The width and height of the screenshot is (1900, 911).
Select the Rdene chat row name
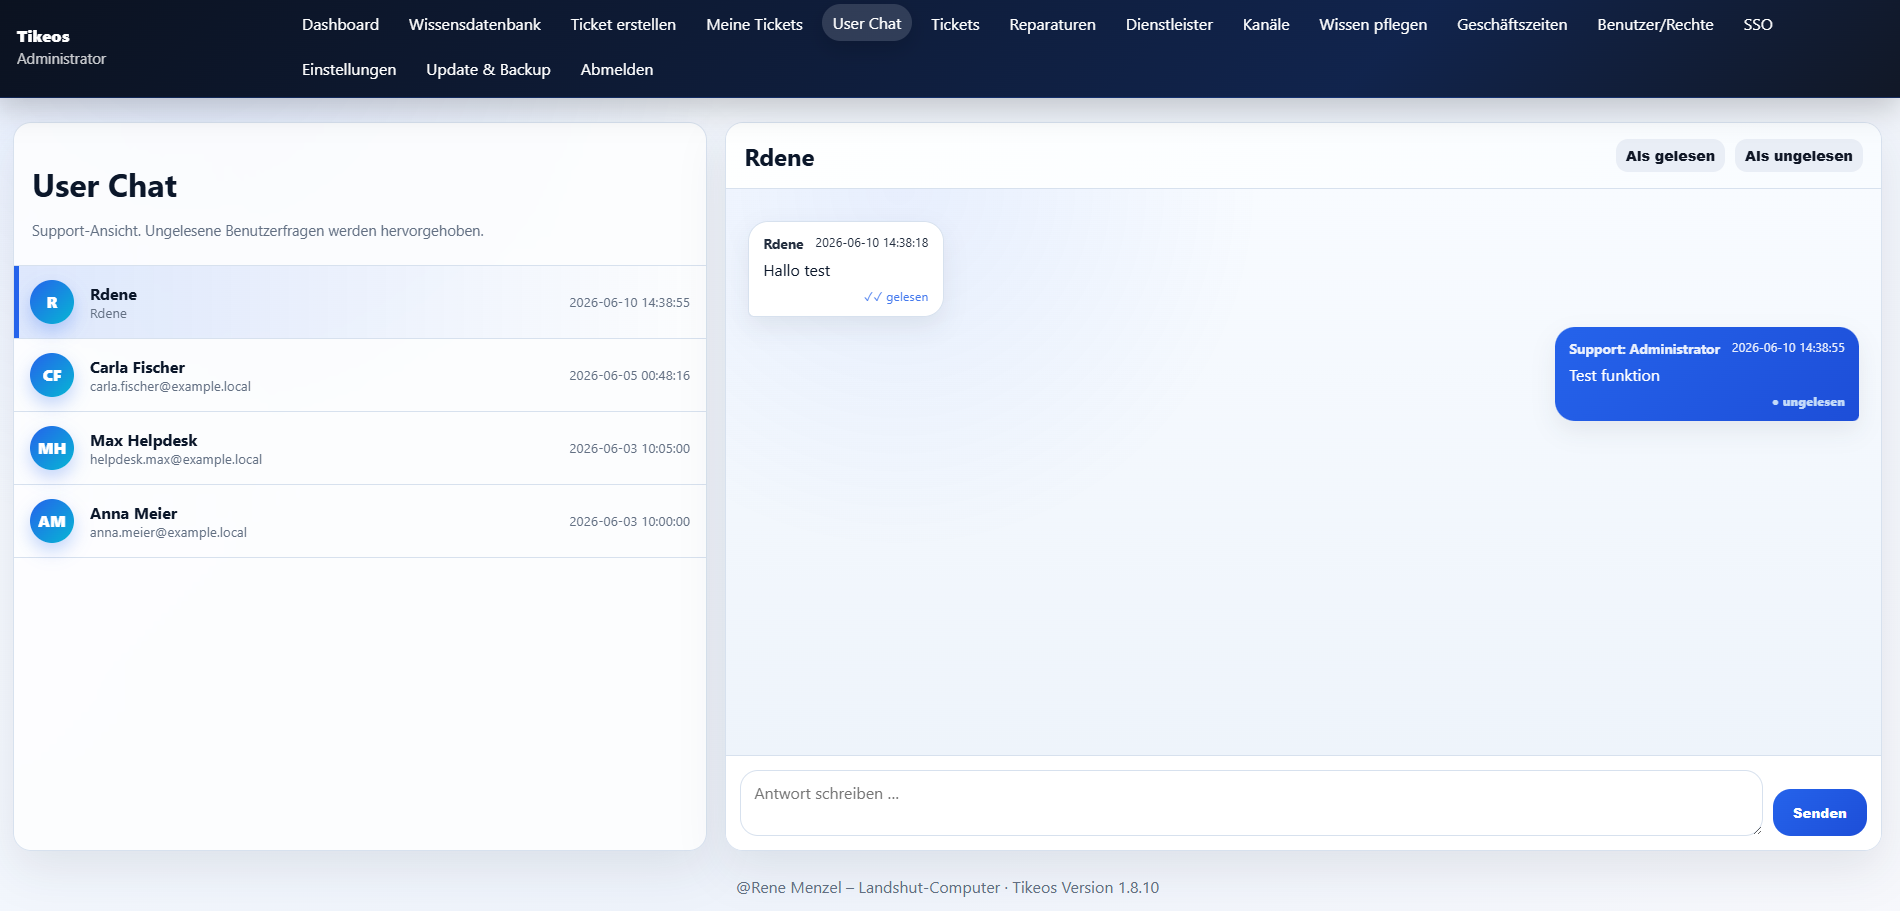[113, 294]
